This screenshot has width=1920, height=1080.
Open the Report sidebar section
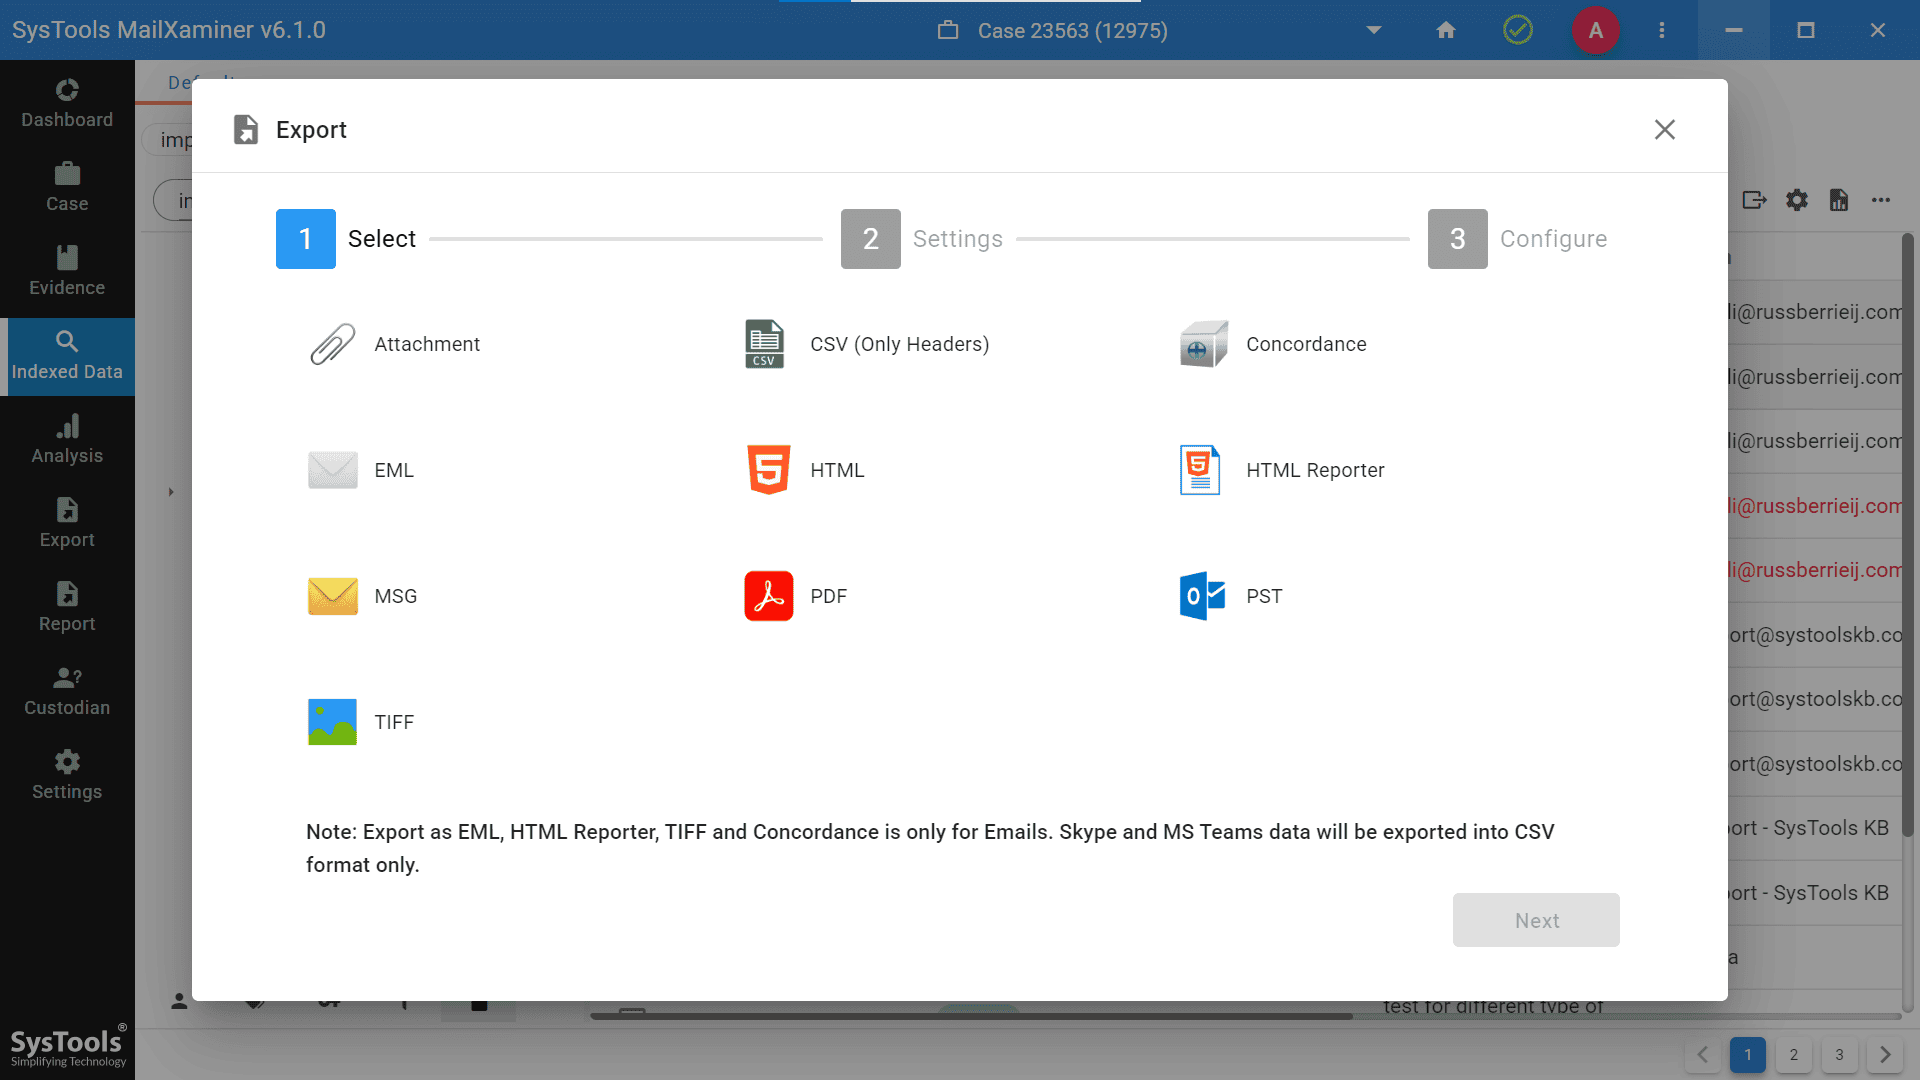[x=67, y=608]
